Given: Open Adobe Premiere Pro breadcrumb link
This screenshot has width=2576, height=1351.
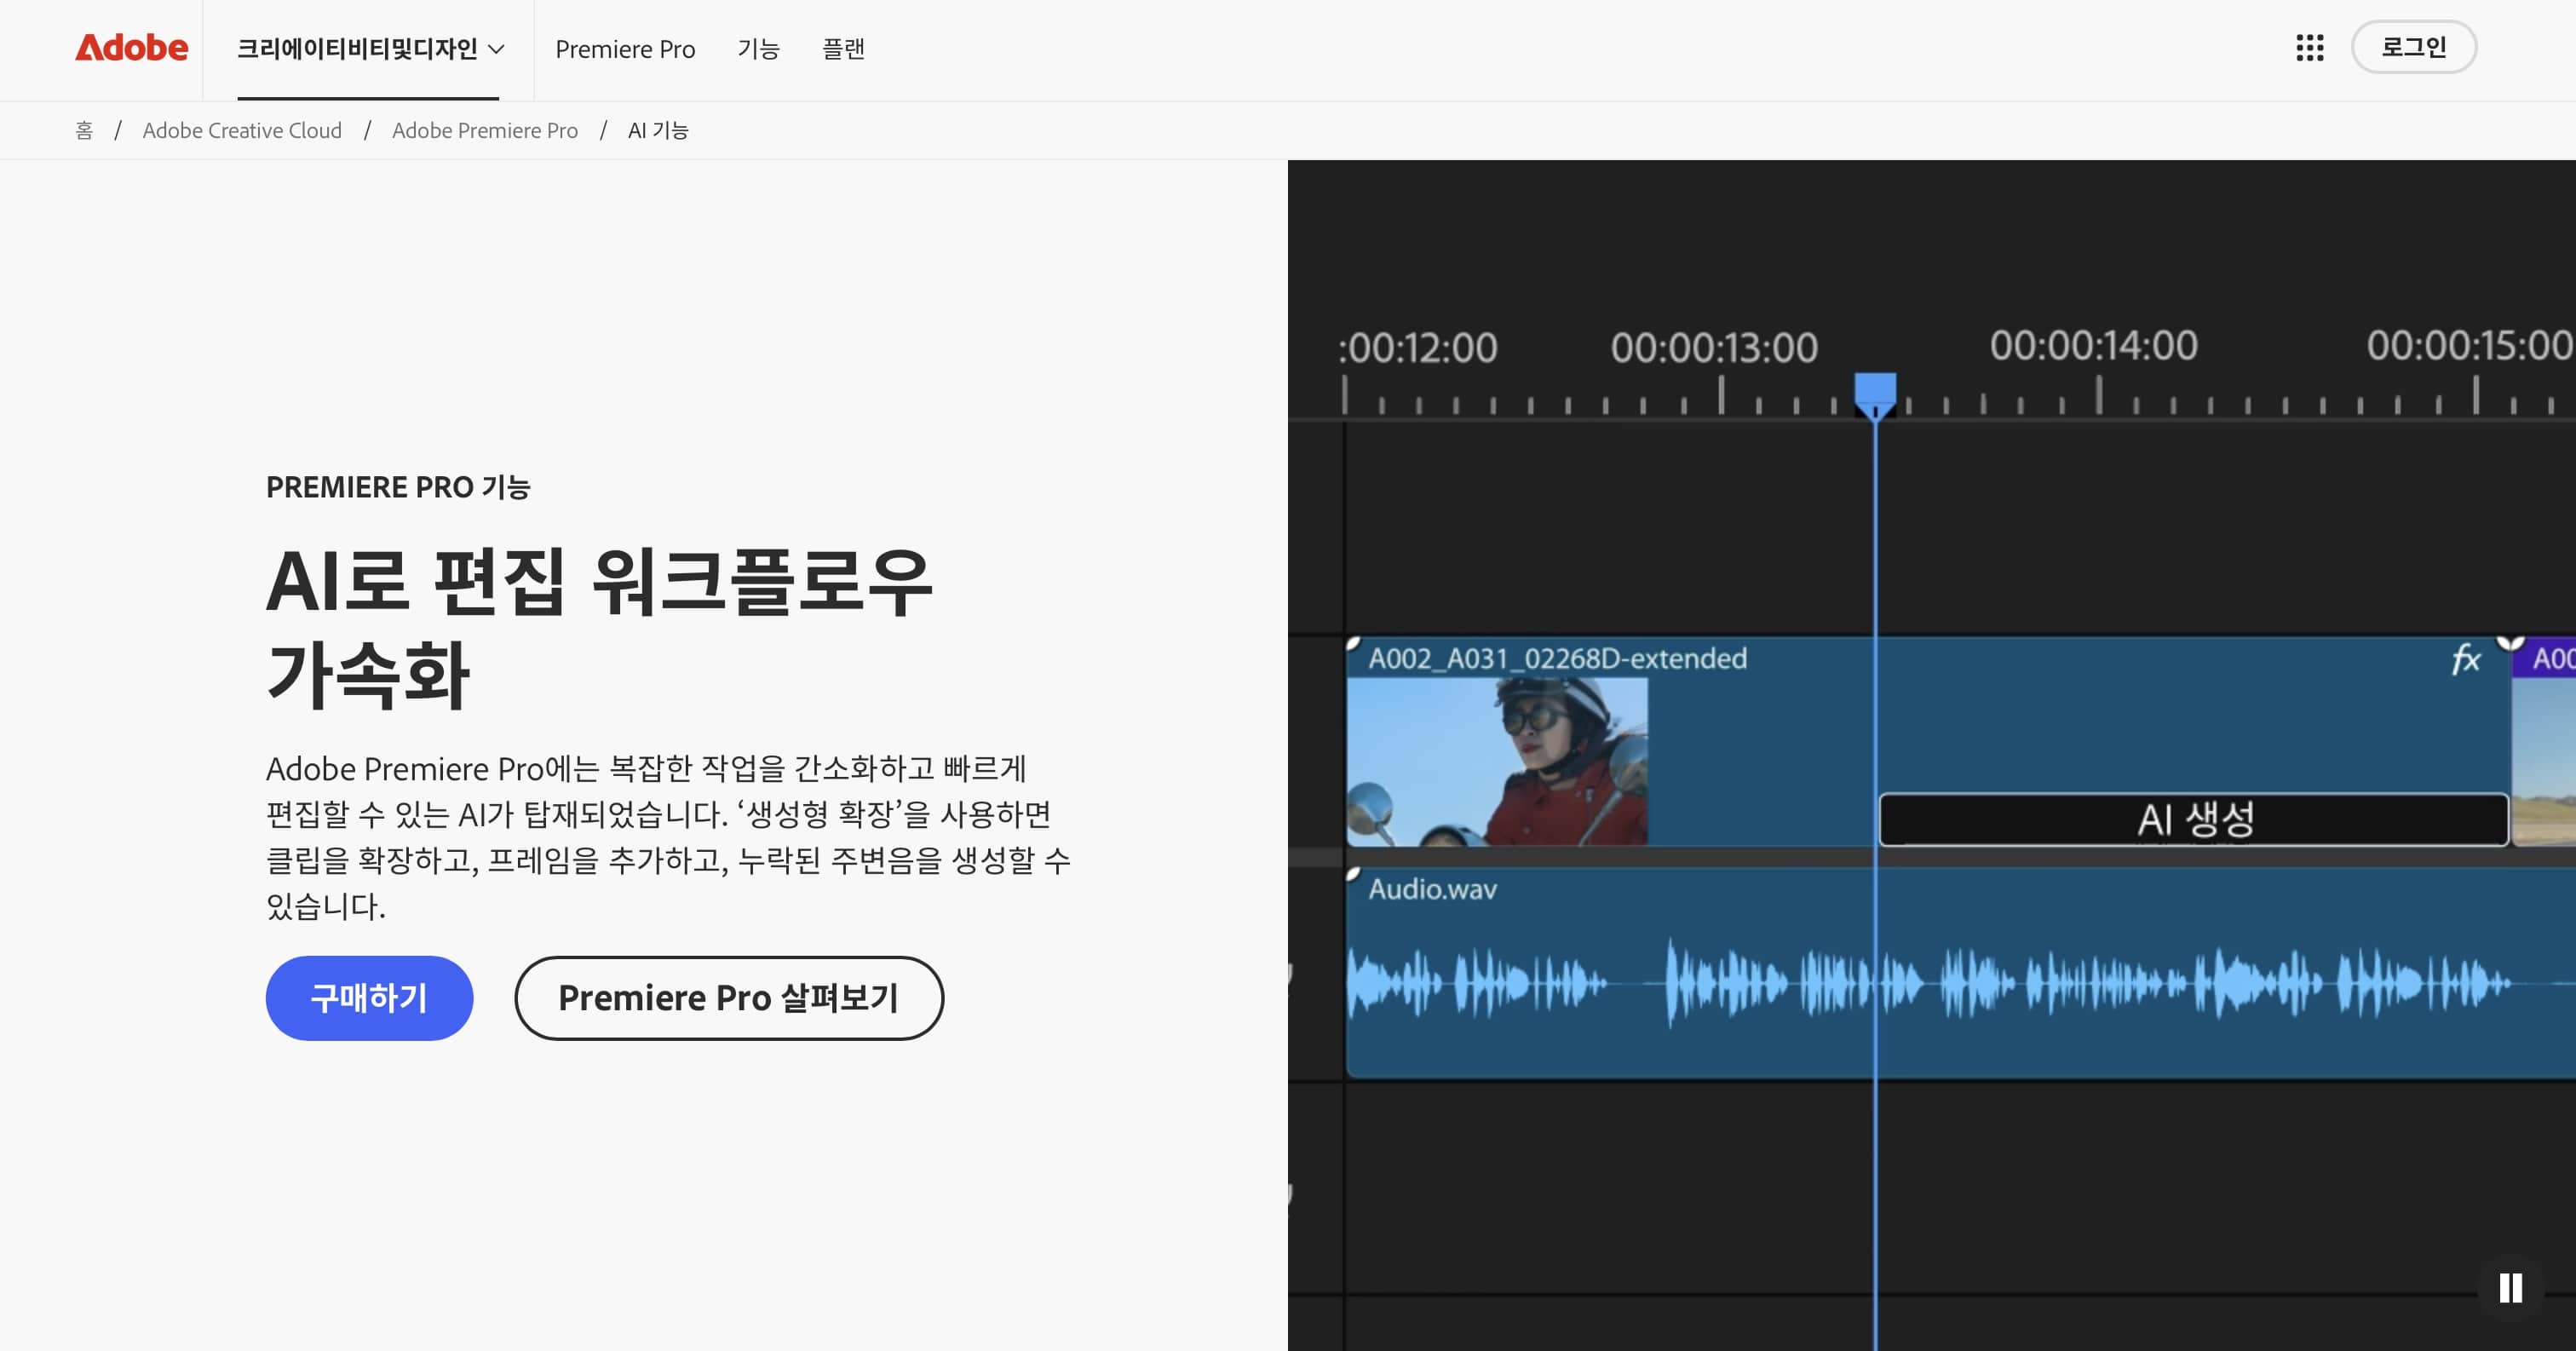Looking at the screenshot, I should (x=485, y=130).
